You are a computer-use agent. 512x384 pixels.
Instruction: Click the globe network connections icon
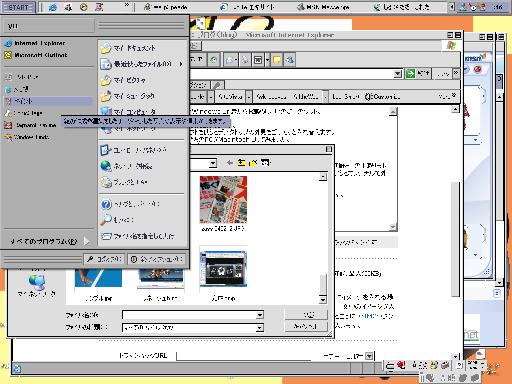(106, 166)
